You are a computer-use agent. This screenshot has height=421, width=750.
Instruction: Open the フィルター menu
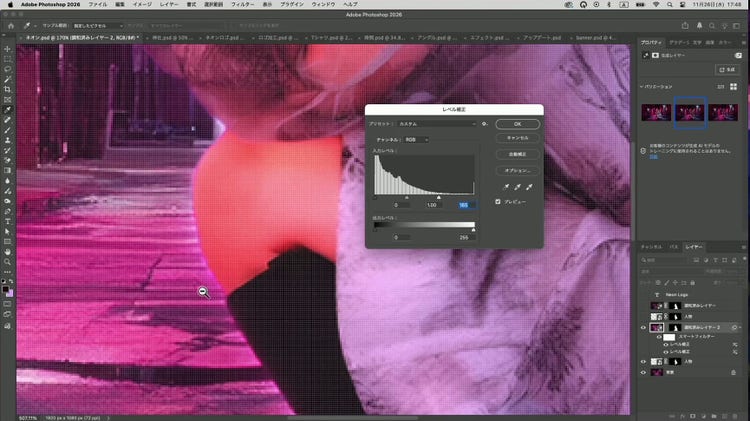[269, 5]
